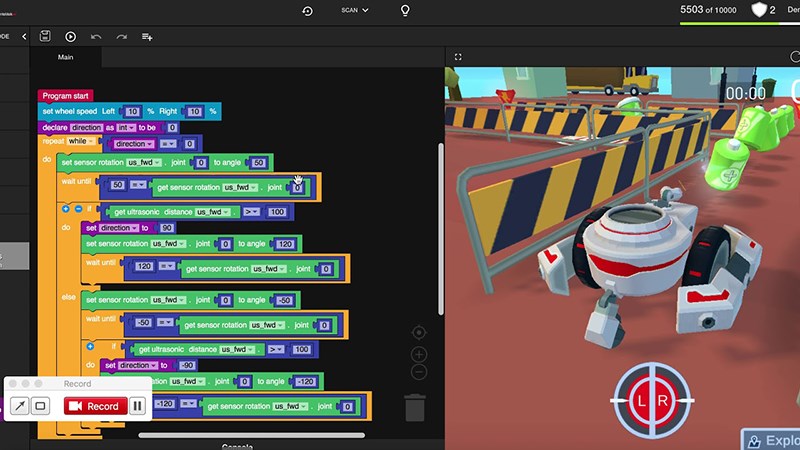Click the redo arrow in the toolbar
Image resolution: width=800 pixels, height=450 pixels.
(x=121, y=37)
